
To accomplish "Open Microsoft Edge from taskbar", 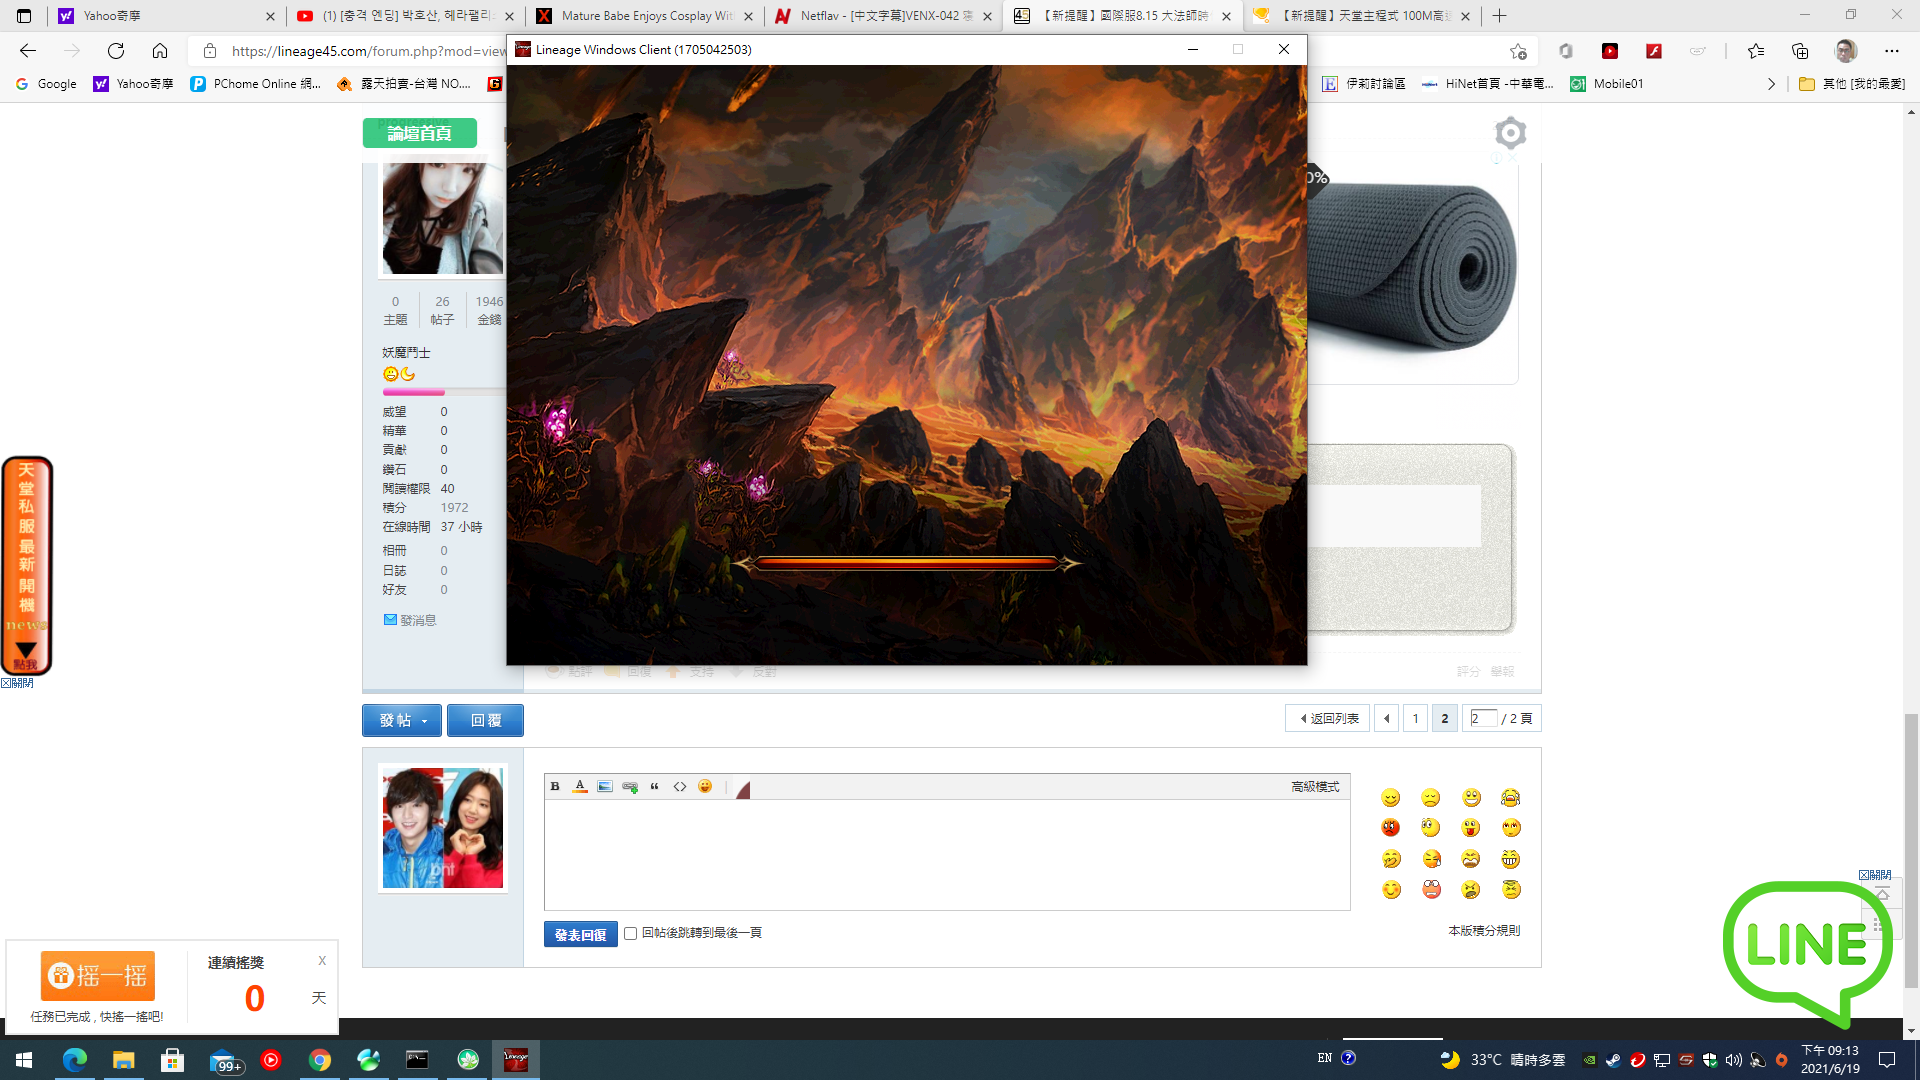I will tap(74, 1060).
